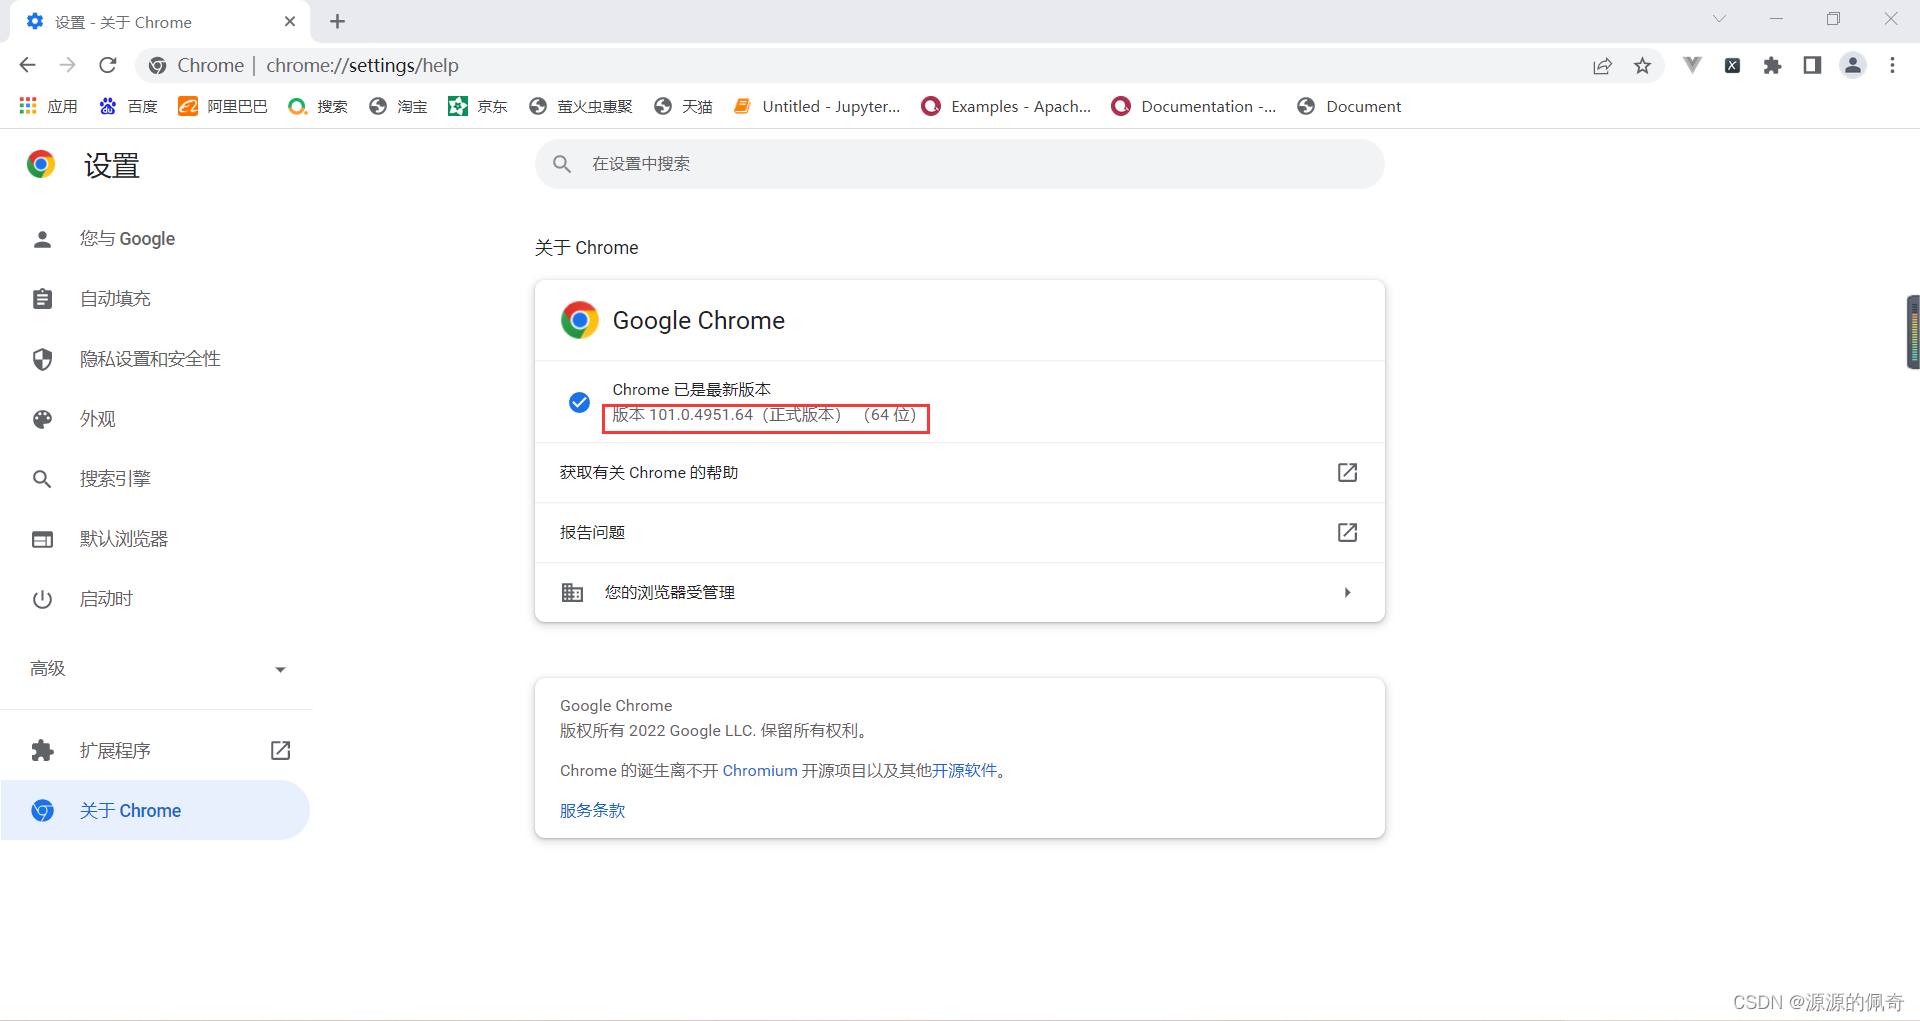
Task: Open the browser profile avatar icon
Action: (1853, 65)
